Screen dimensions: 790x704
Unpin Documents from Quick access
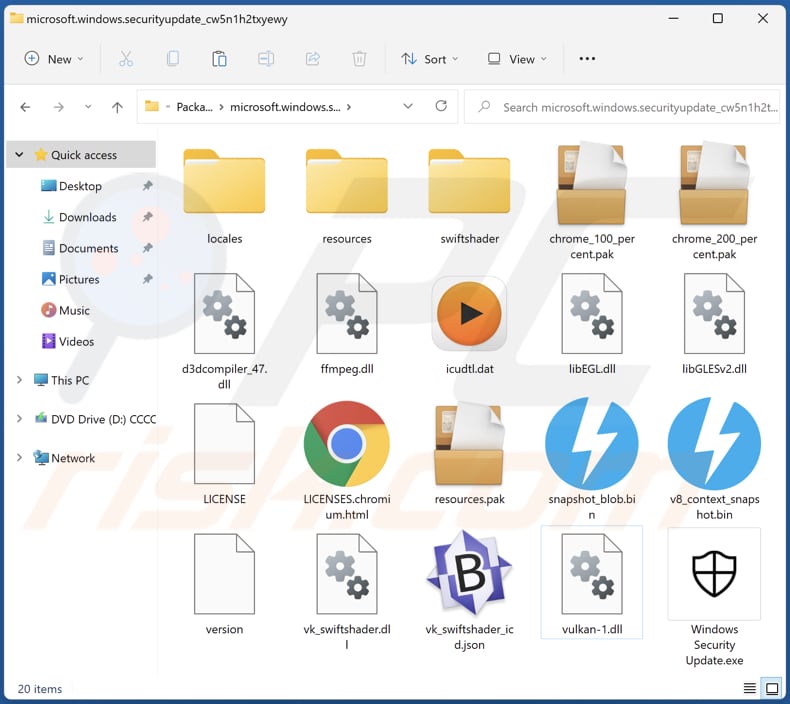(147, 248)
